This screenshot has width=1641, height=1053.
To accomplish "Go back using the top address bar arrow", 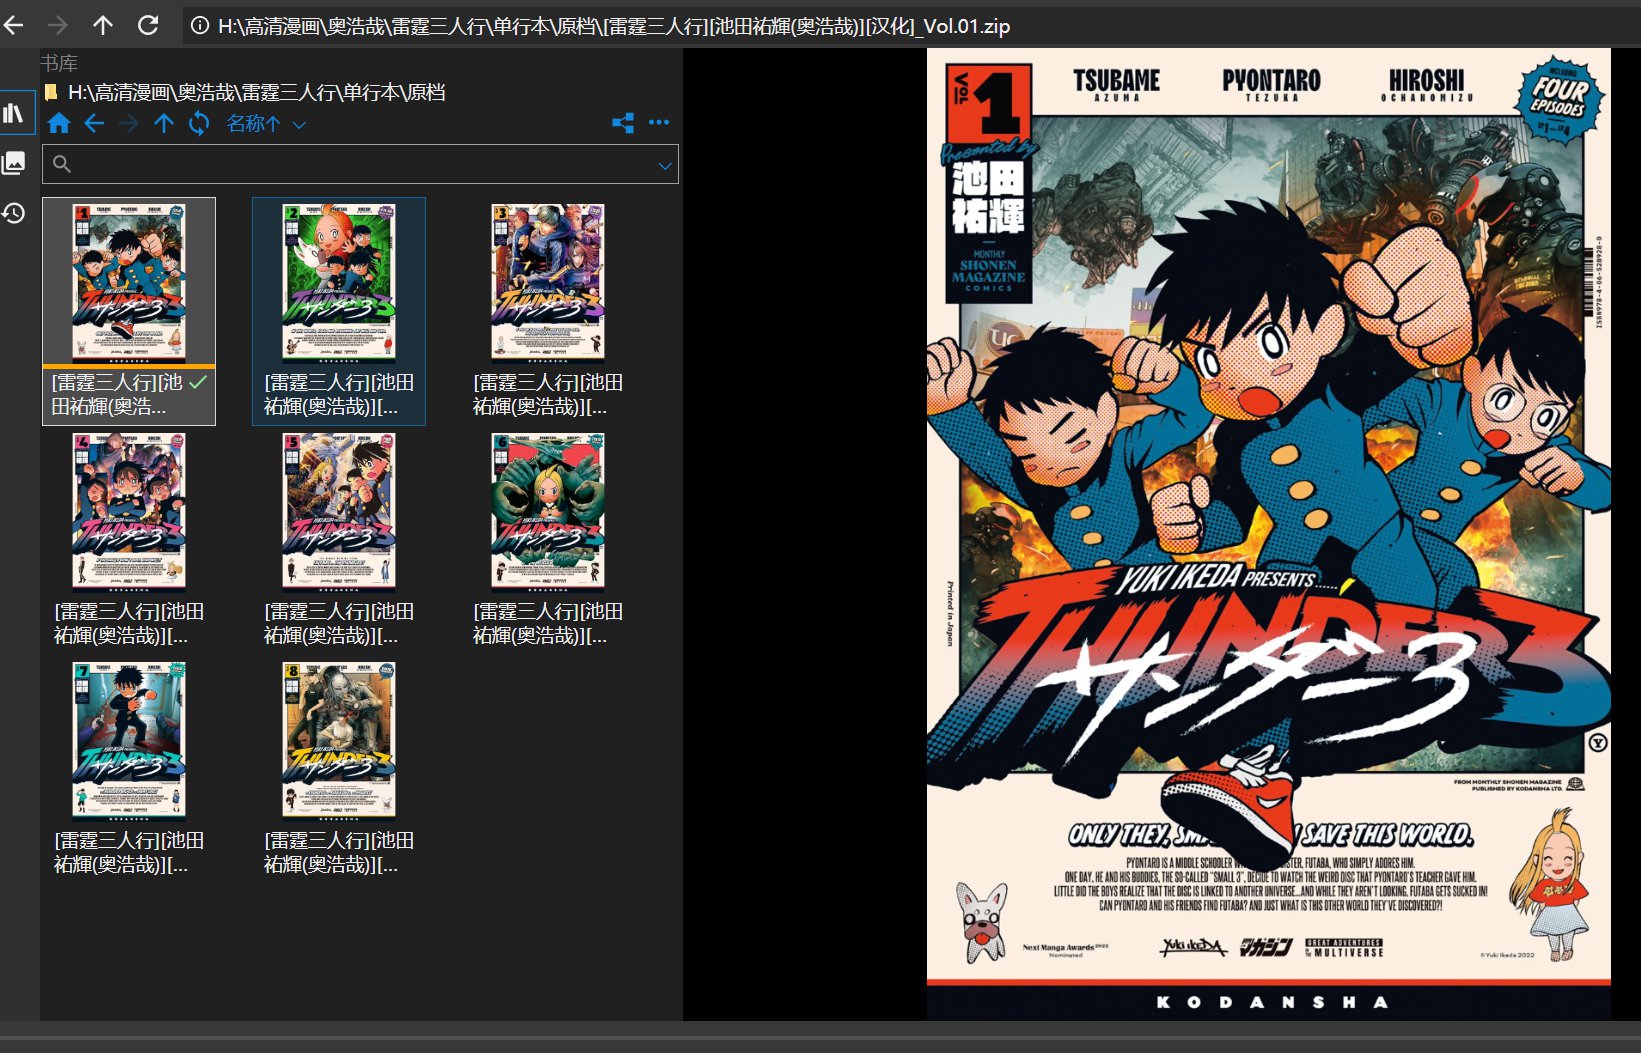I will point(14,25).
